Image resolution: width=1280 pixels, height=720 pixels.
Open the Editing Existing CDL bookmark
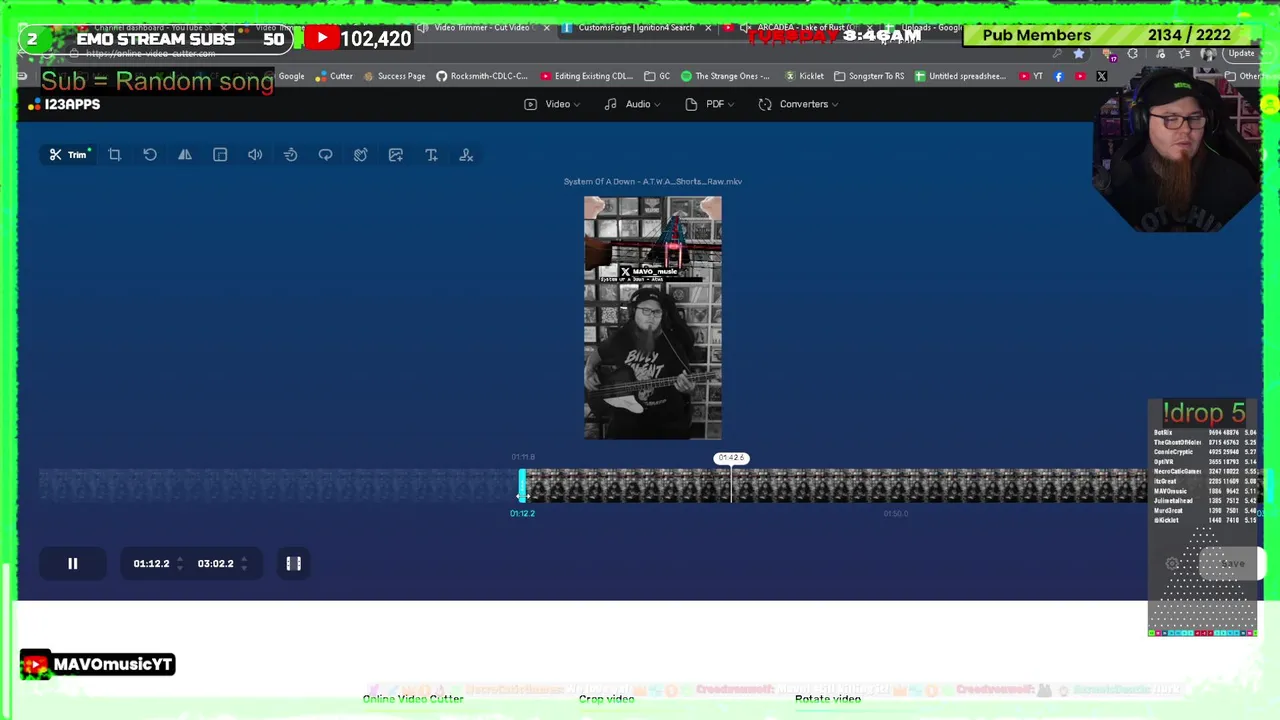point(586,76)
